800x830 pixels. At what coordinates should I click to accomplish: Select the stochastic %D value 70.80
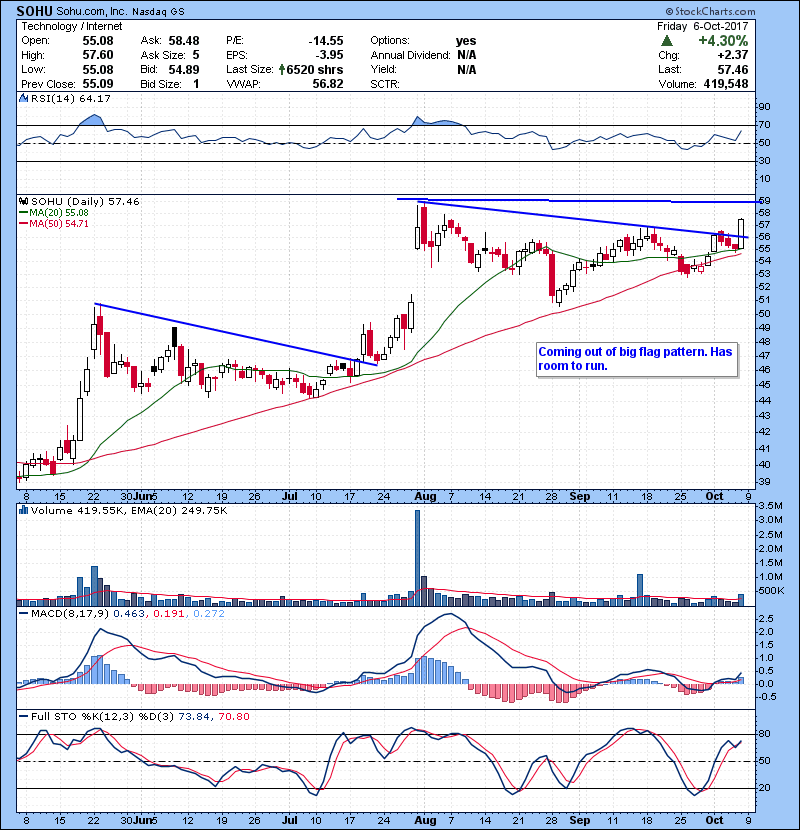tap(233, 717)
